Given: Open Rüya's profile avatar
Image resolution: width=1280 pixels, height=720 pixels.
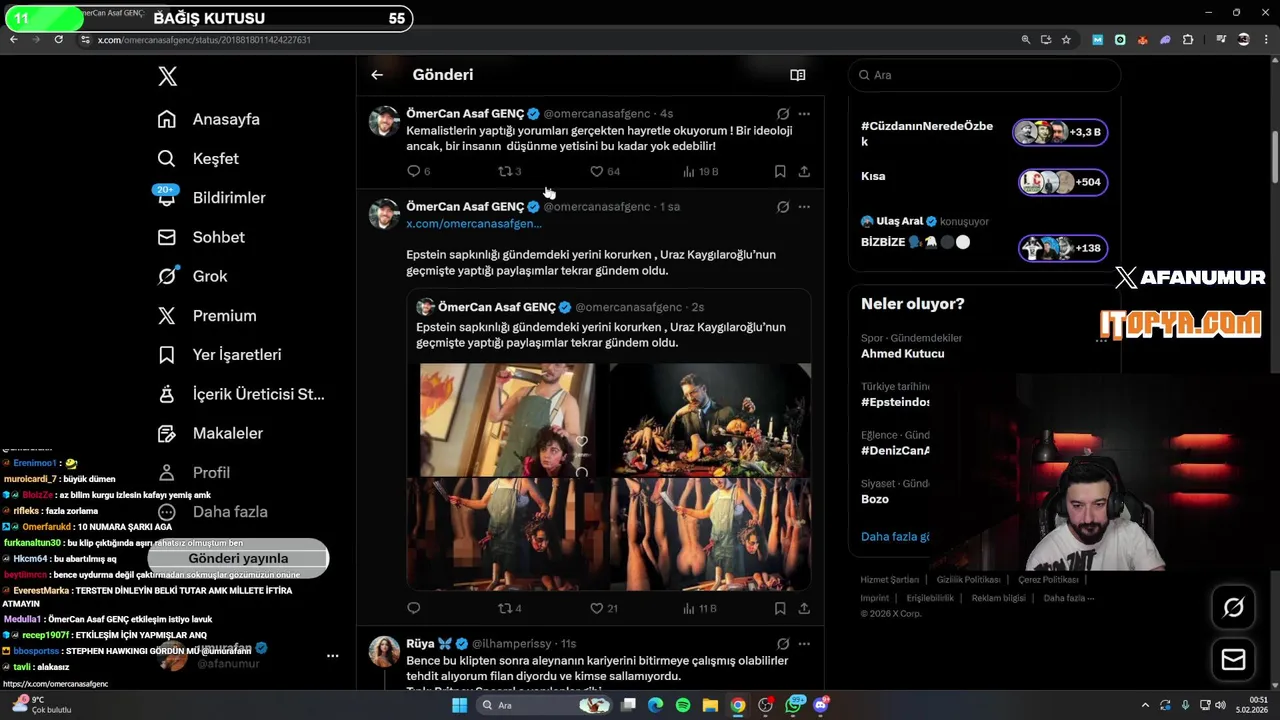Looking at the screenshot, I should pos(384,651).
